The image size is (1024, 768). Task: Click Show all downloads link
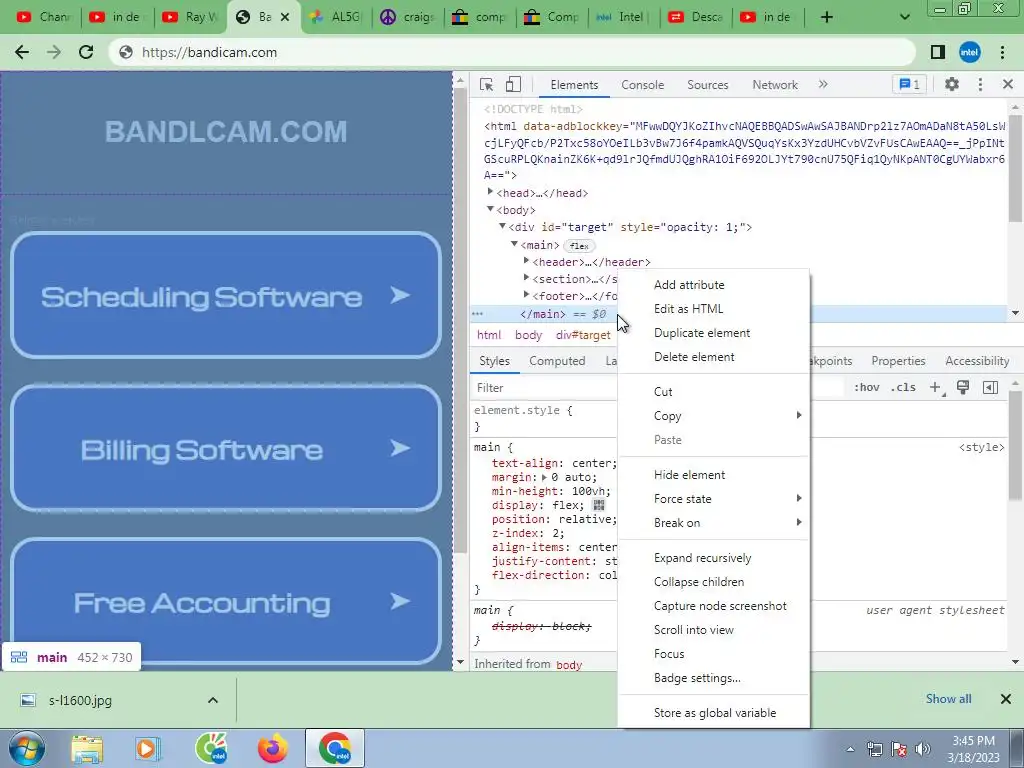948,699
